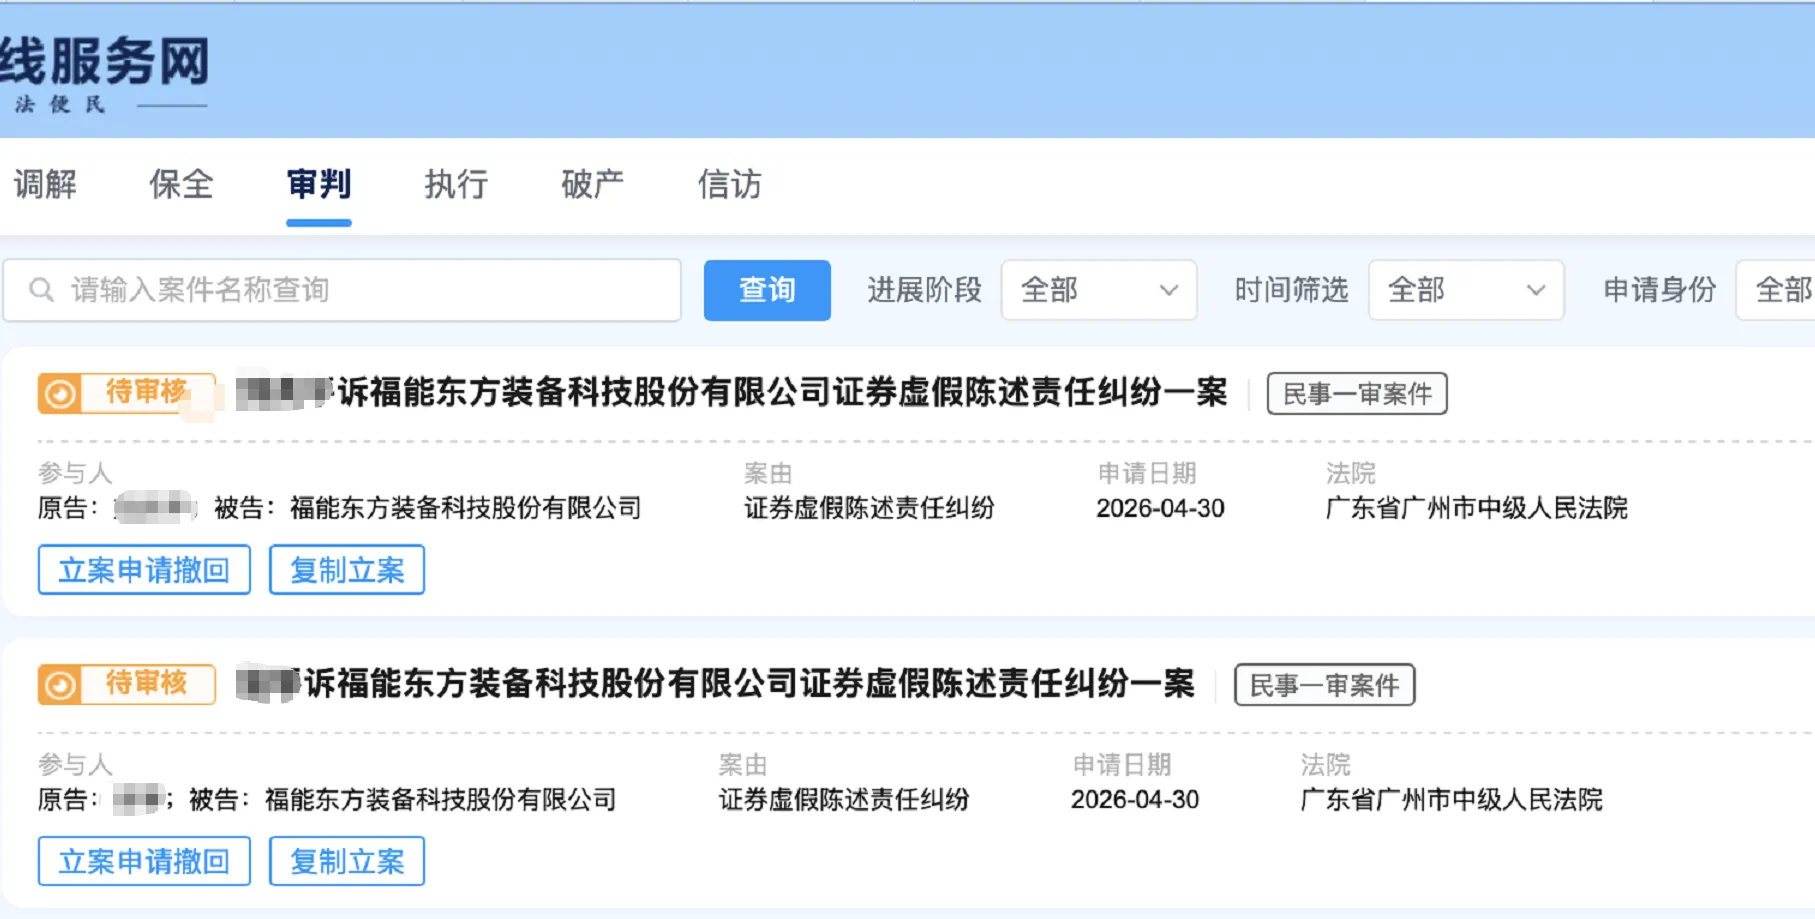Screen dimensions: 1815x919
Task: Click 立案申请撤回 for the first case
Action: [144, 570]
